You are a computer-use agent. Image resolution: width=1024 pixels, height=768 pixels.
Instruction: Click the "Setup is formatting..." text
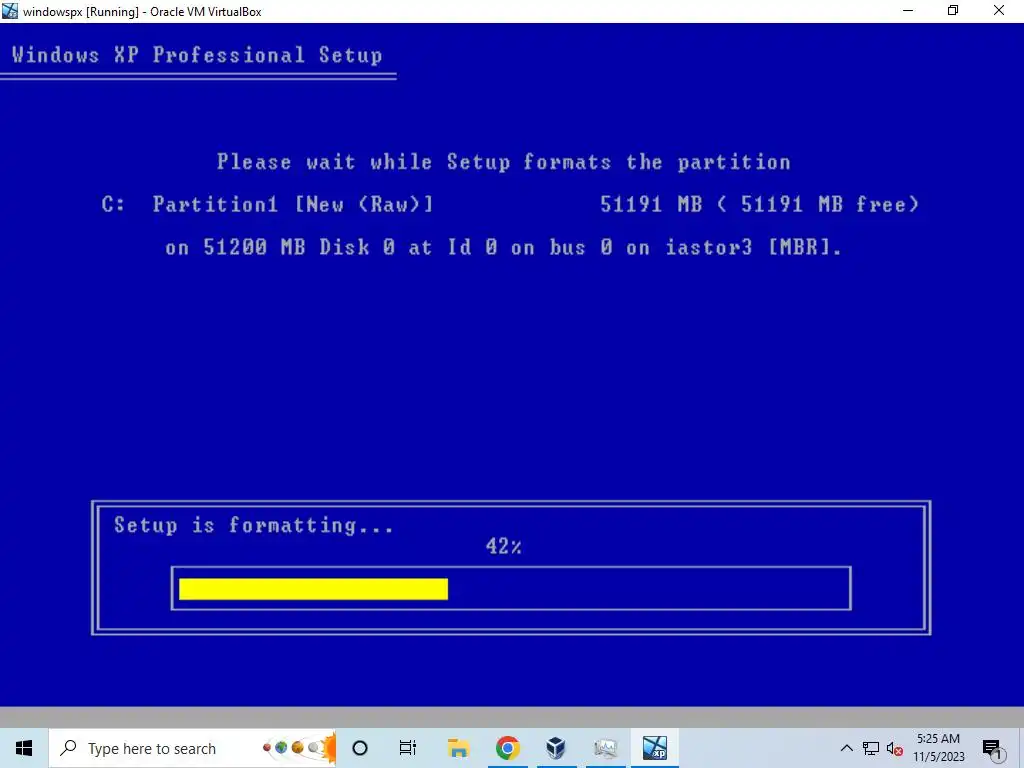click(x=254, y=525)
